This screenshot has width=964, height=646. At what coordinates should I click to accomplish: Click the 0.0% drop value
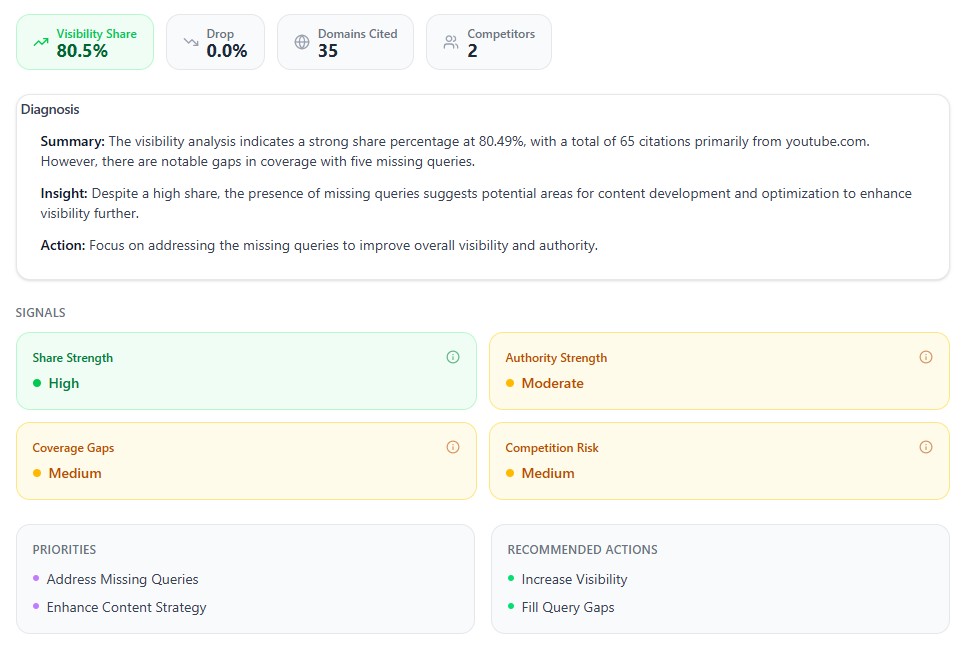coord(227,51)
